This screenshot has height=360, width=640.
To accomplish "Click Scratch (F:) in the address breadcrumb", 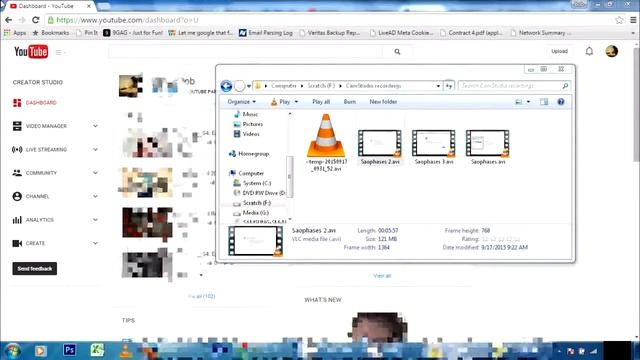I will pos(321,86).
